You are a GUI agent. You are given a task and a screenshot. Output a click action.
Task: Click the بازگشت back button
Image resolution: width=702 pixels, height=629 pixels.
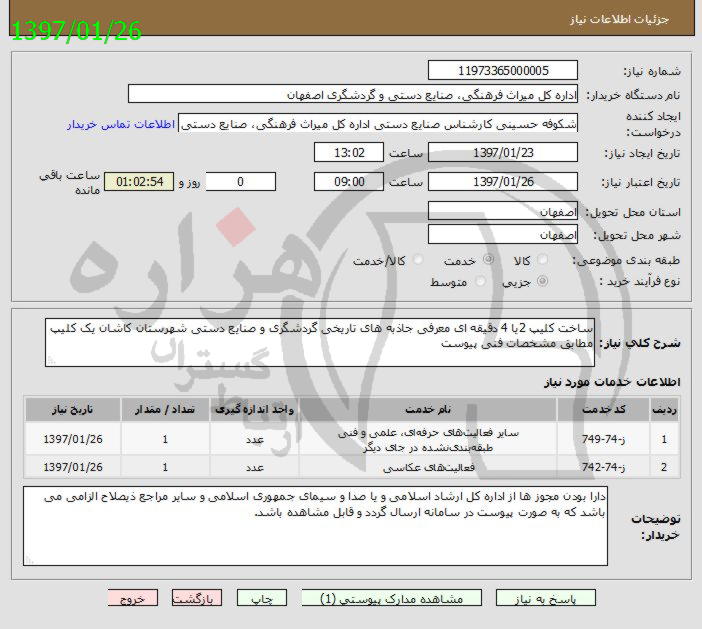pos(197,599)
